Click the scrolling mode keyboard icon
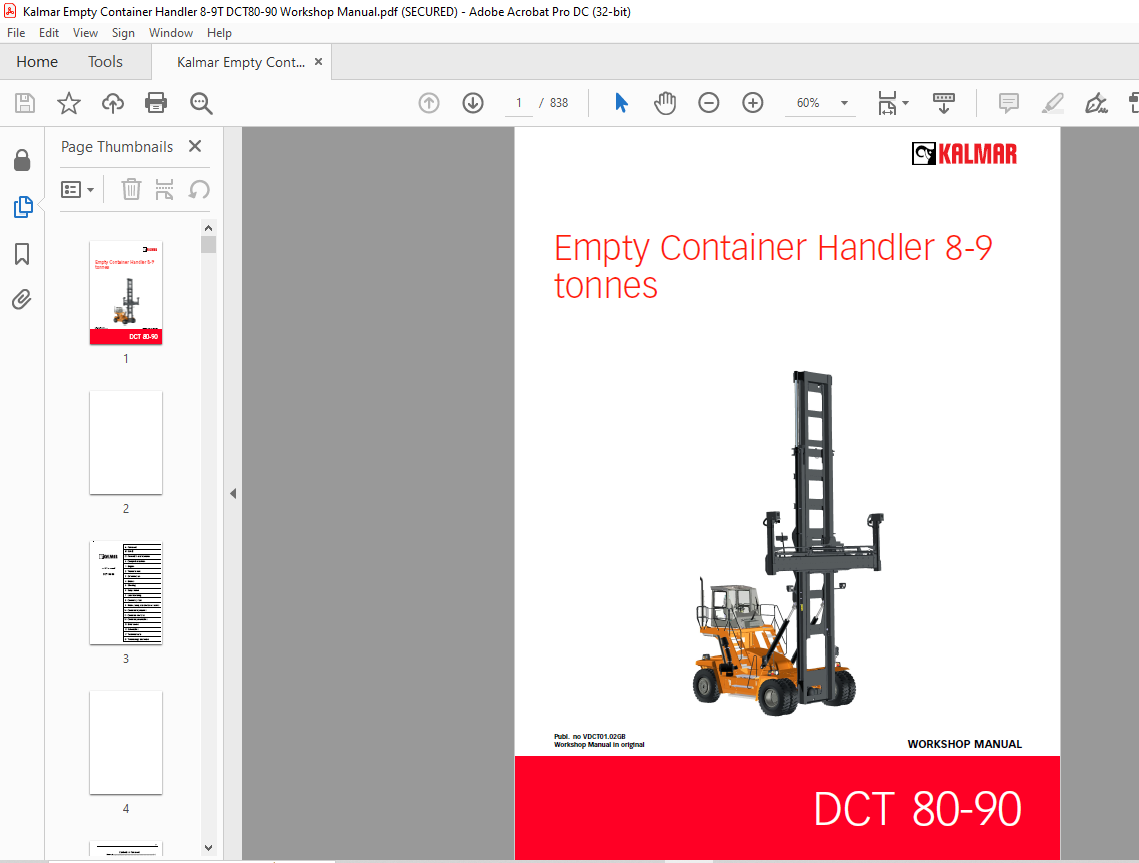Screen dimensions: 1139x863 tap(944, 103)
